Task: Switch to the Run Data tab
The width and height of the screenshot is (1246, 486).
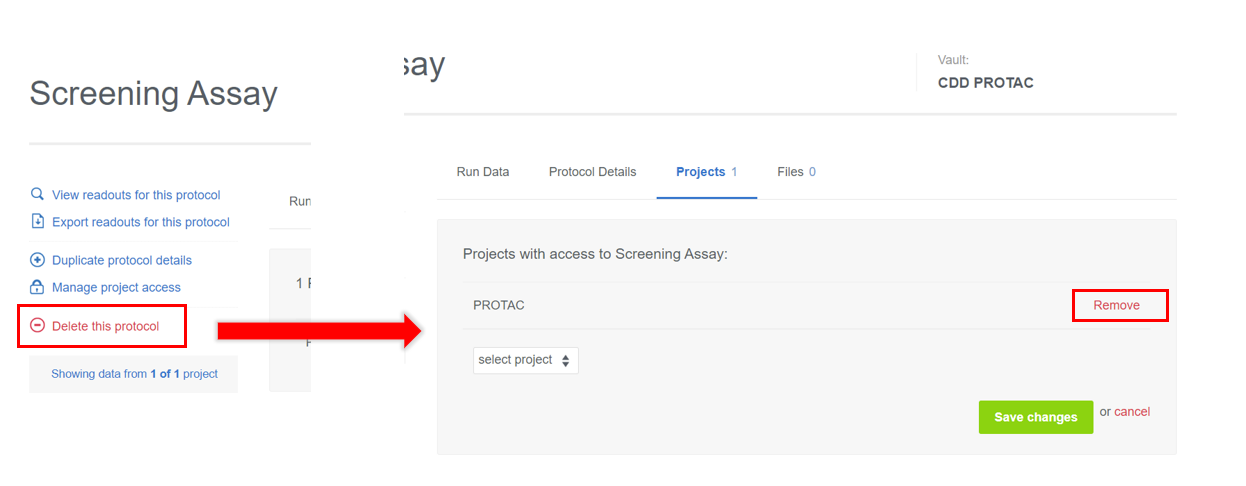Action: coord(483,172)
